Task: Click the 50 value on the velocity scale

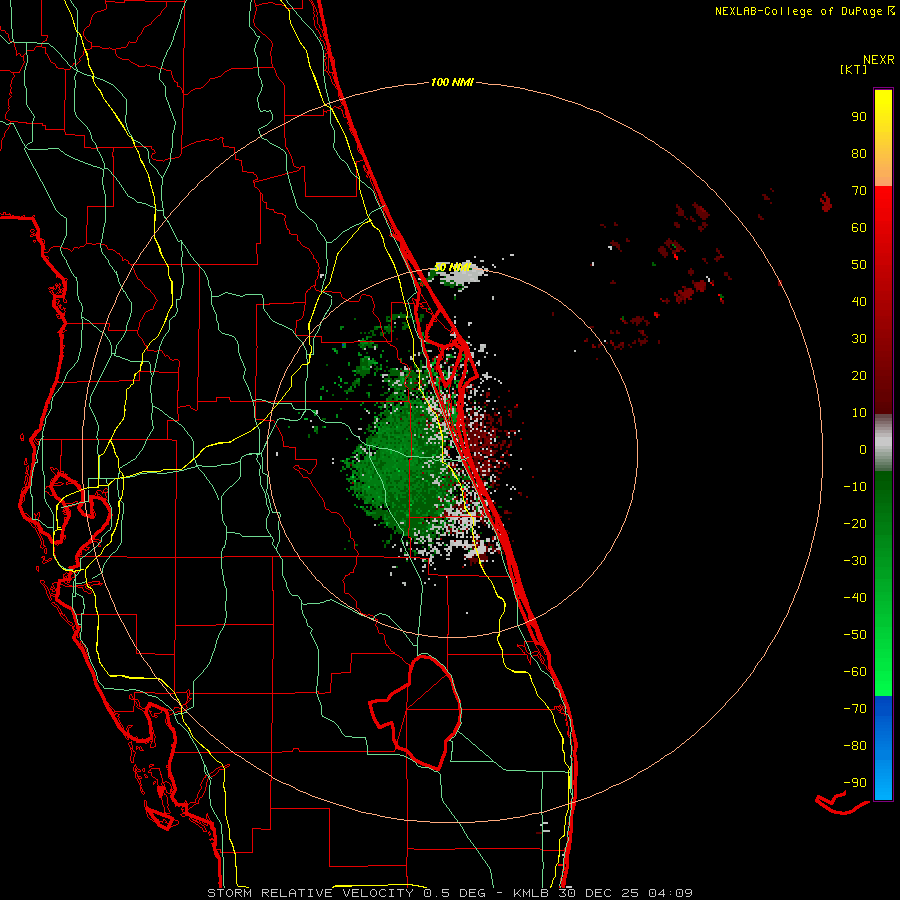Action: pyautogui.click(x=859, y=265)
